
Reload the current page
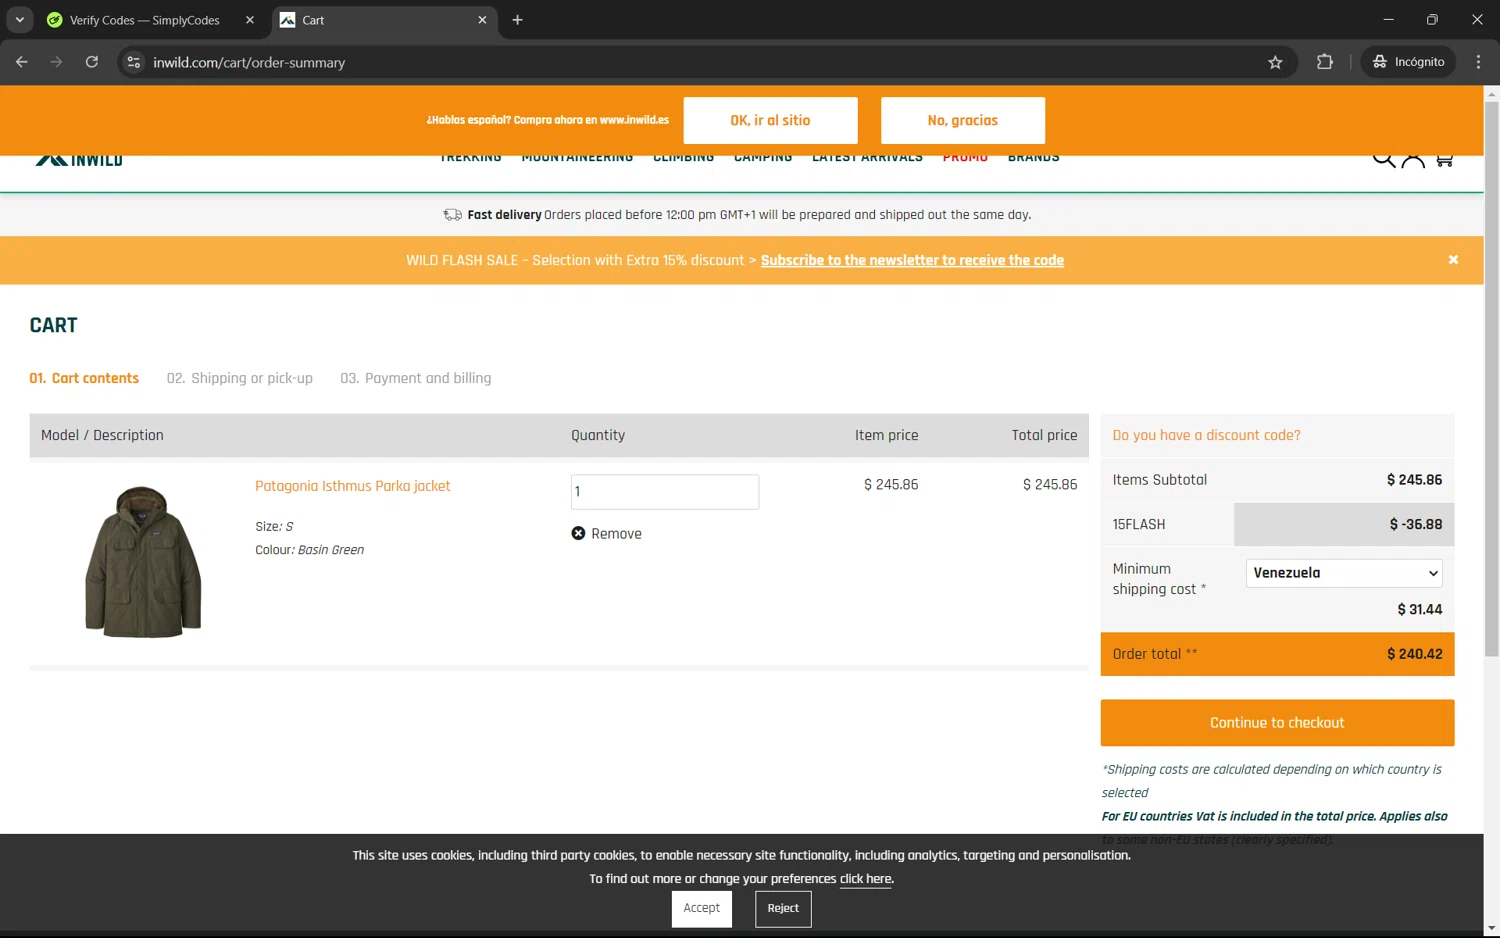(x=92, y=62)
